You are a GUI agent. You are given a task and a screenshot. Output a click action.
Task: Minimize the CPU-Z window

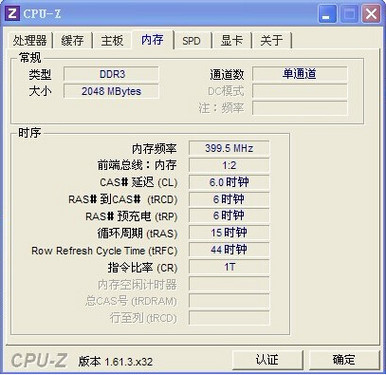coord(327,14)
